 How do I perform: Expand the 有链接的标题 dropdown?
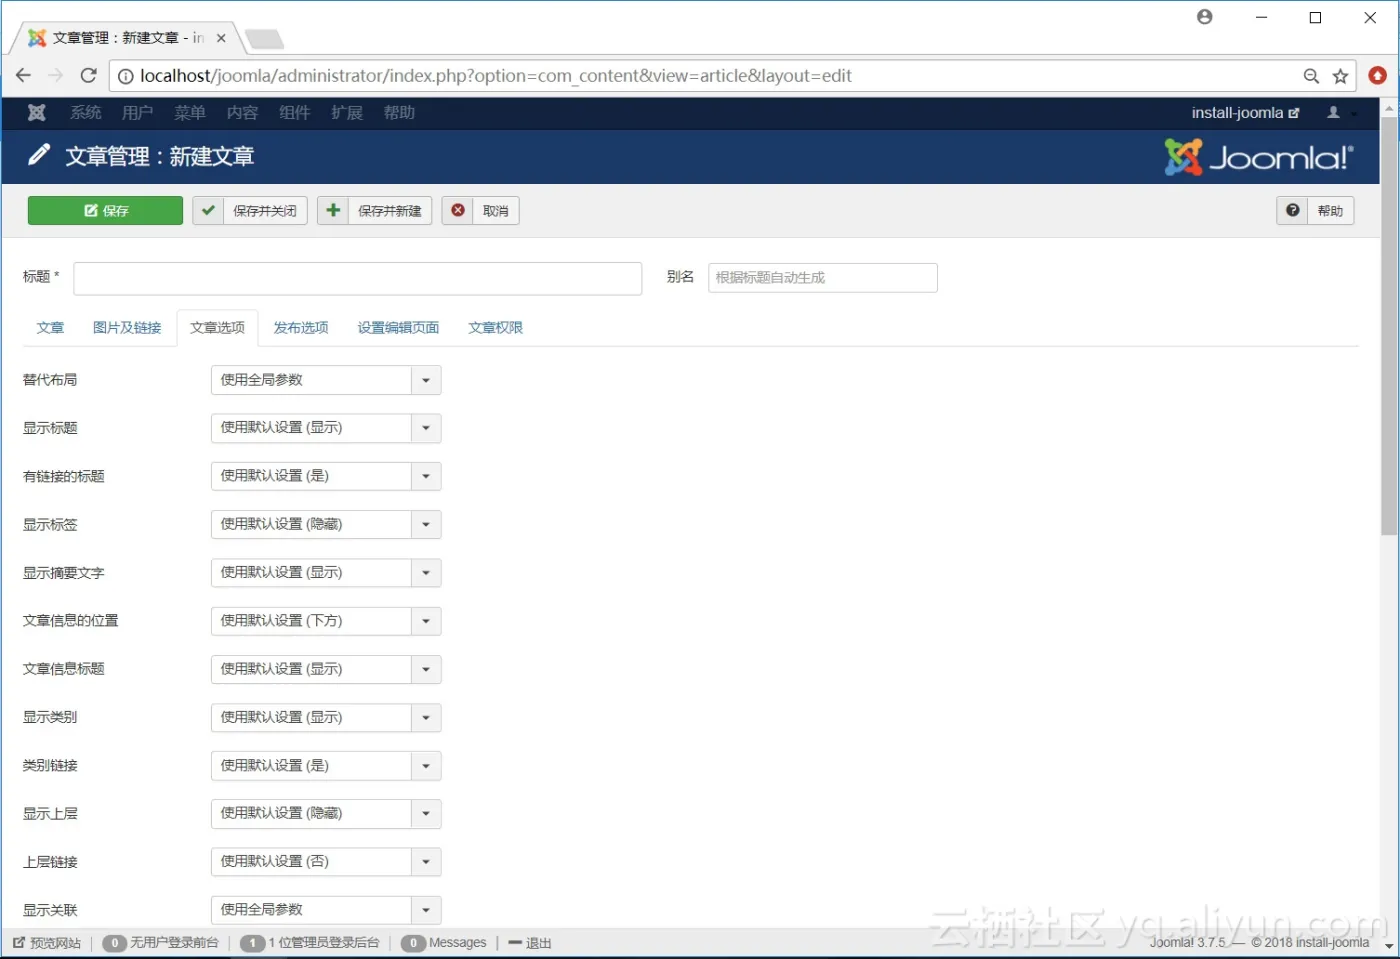pos(326,476)
